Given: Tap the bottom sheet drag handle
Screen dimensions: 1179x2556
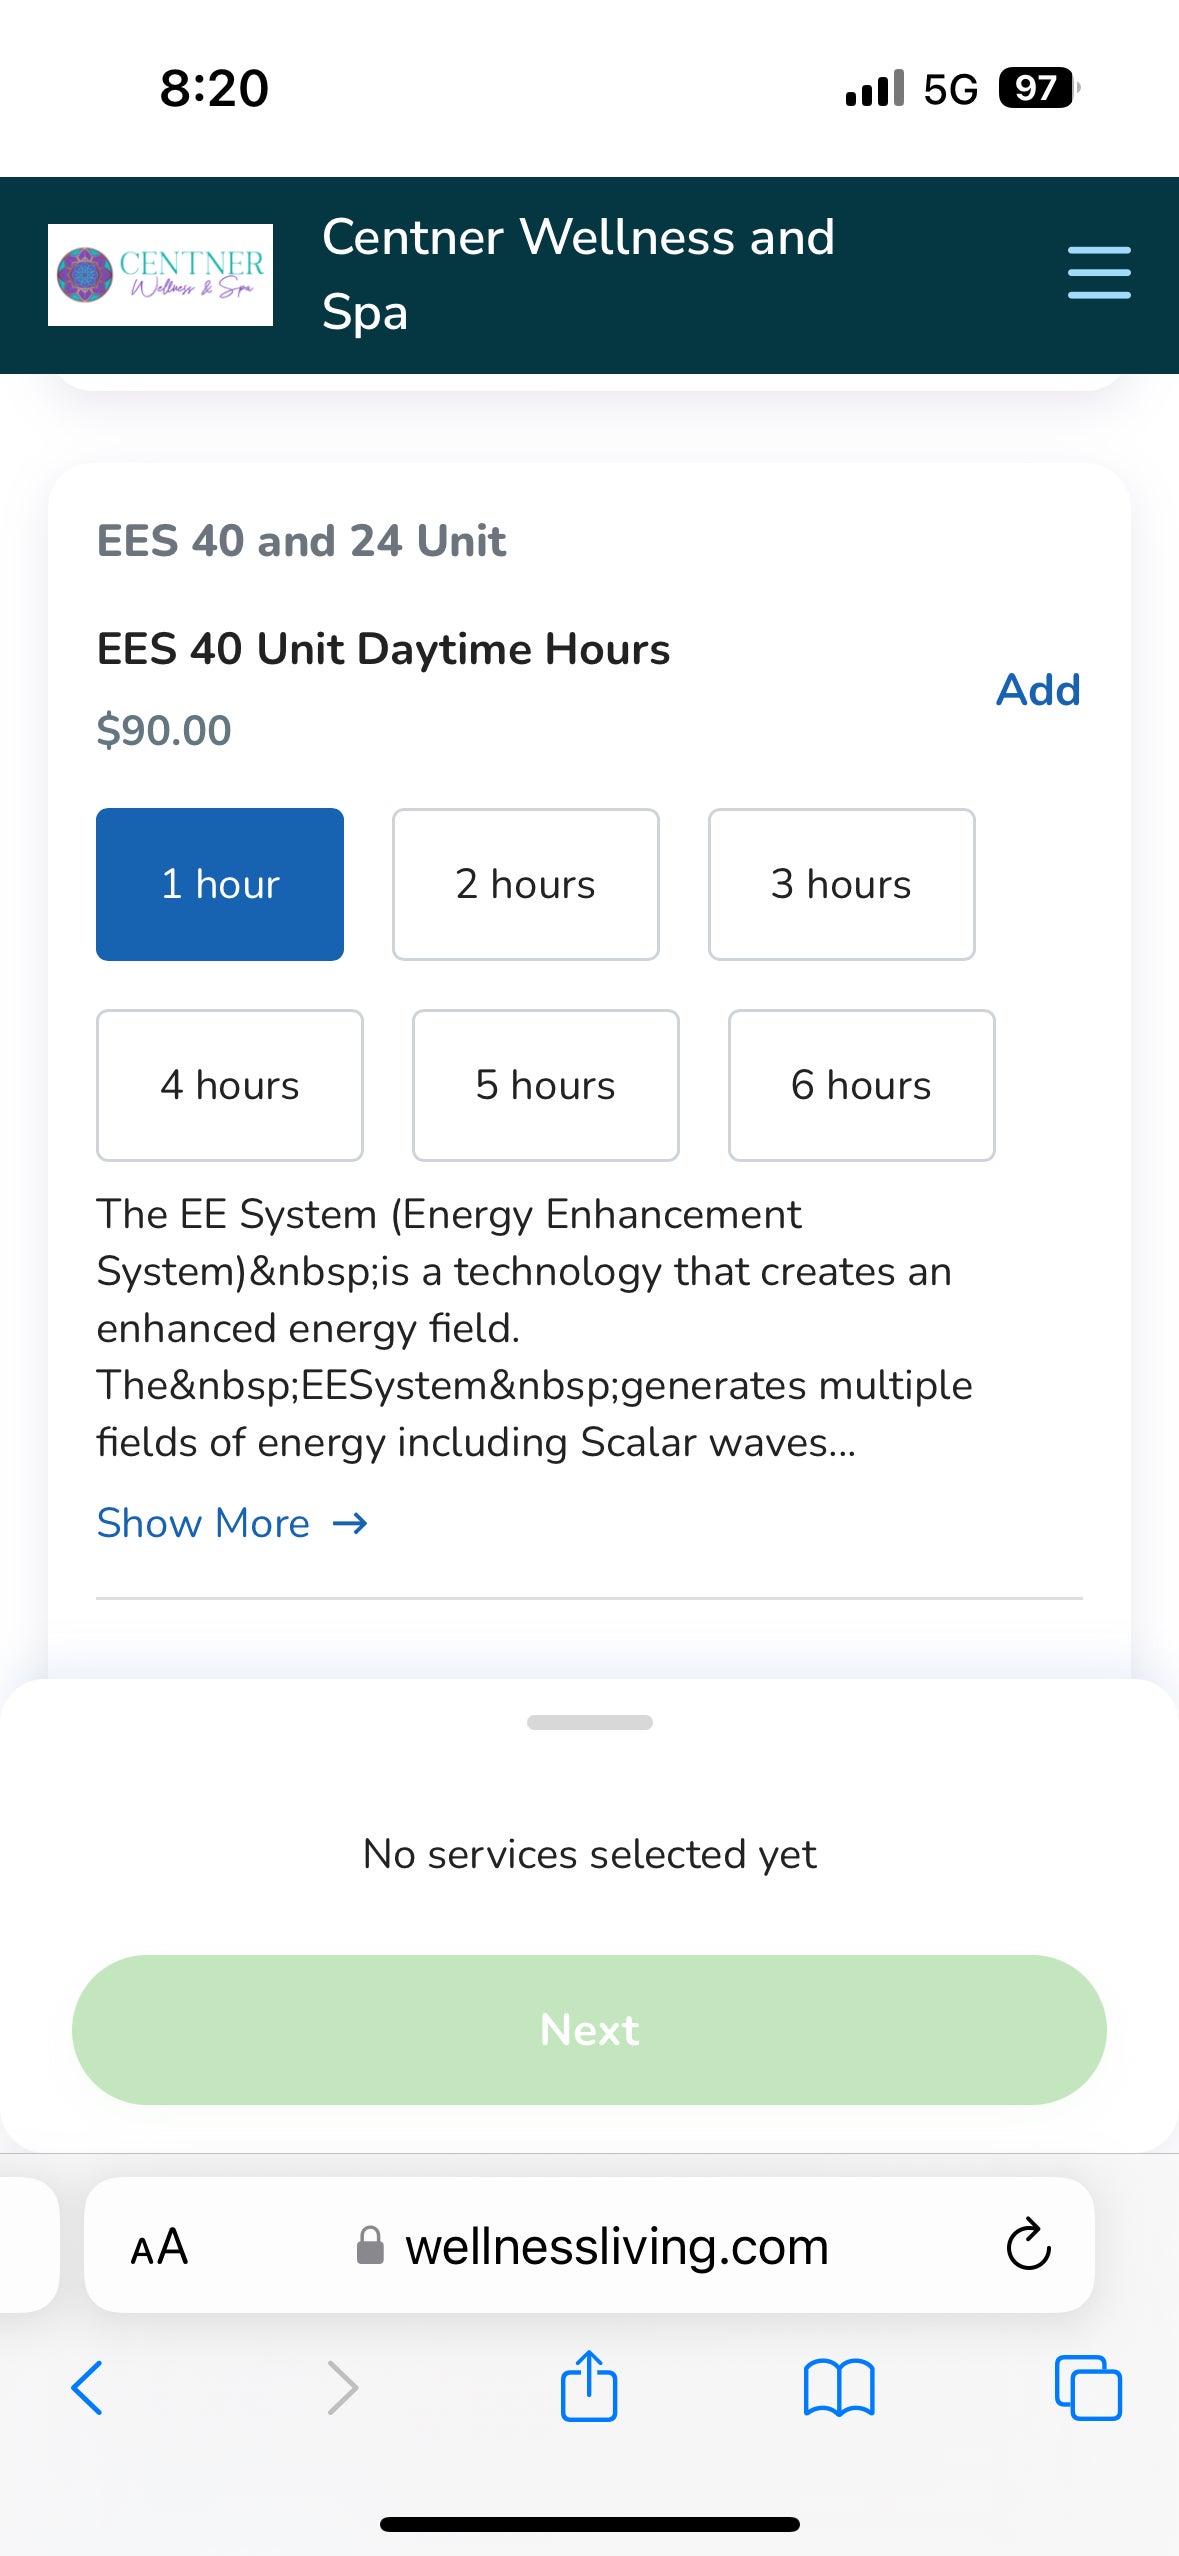Looking at the screenshot, I should [x=589, y=1722].
